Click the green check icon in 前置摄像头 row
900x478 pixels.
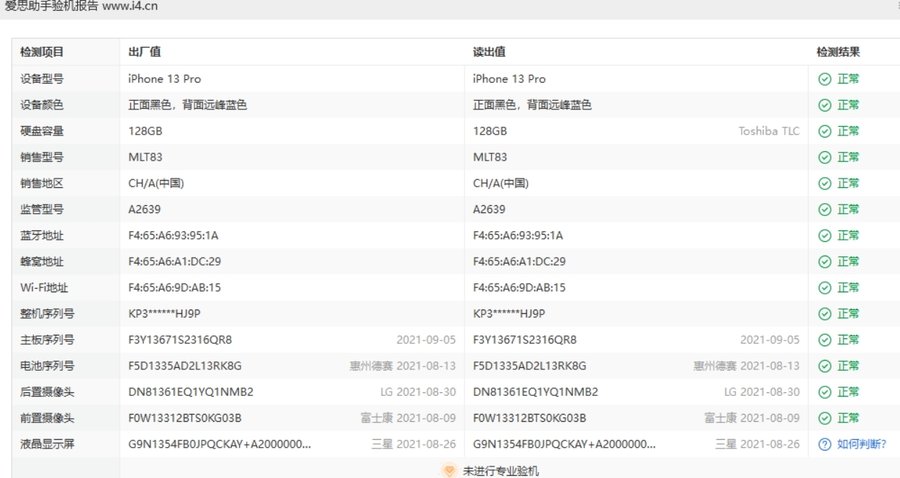click(824, 418)
